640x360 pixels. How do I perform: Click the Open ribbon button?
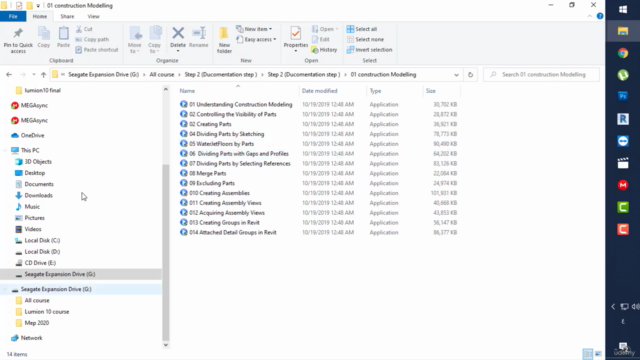(x=325, y=29)
